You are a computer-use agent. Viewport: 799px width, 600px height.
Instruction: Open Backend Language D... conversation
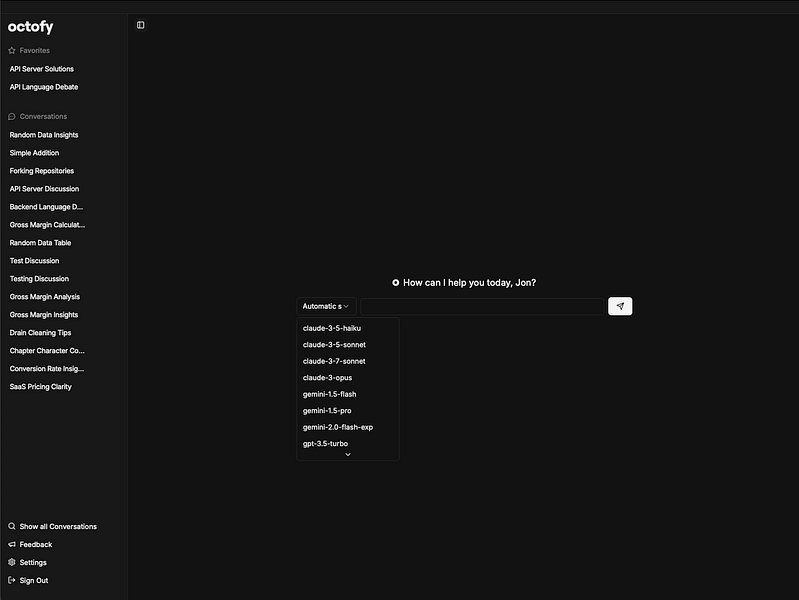click(x=46, y=206)
